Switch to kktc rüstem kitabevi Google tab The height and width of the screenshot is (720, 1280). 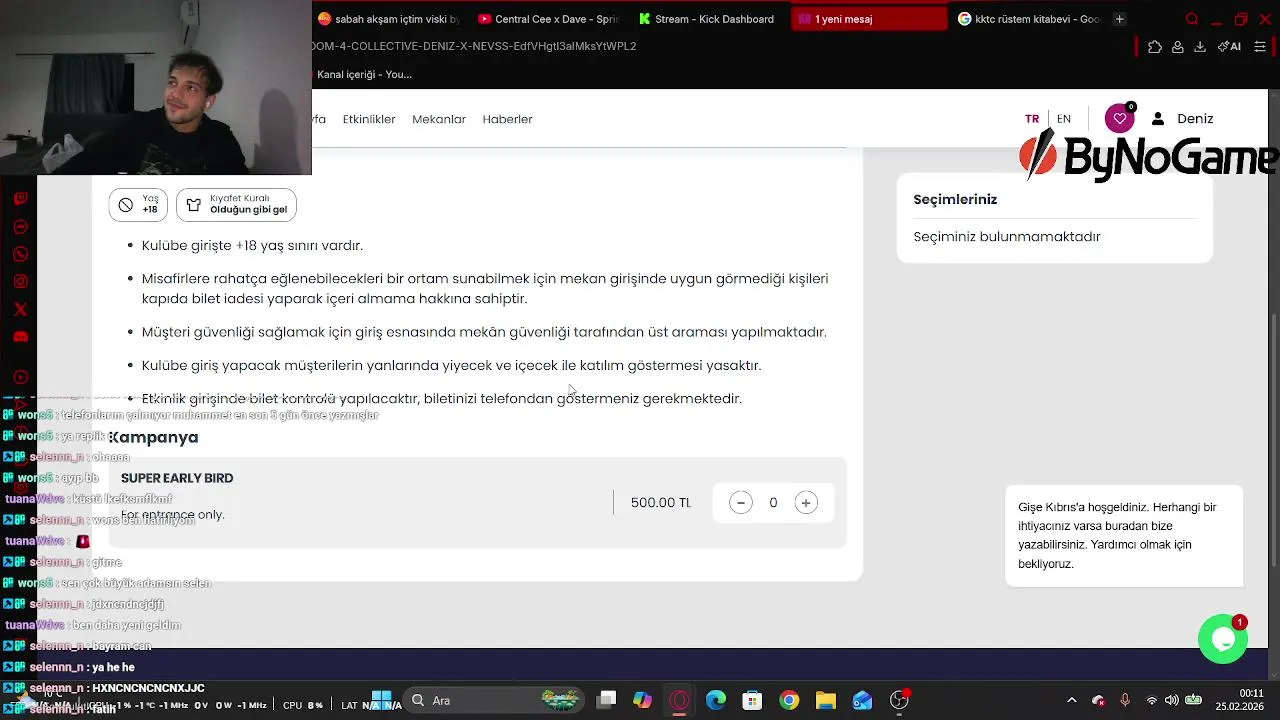tap(1028, 19)
